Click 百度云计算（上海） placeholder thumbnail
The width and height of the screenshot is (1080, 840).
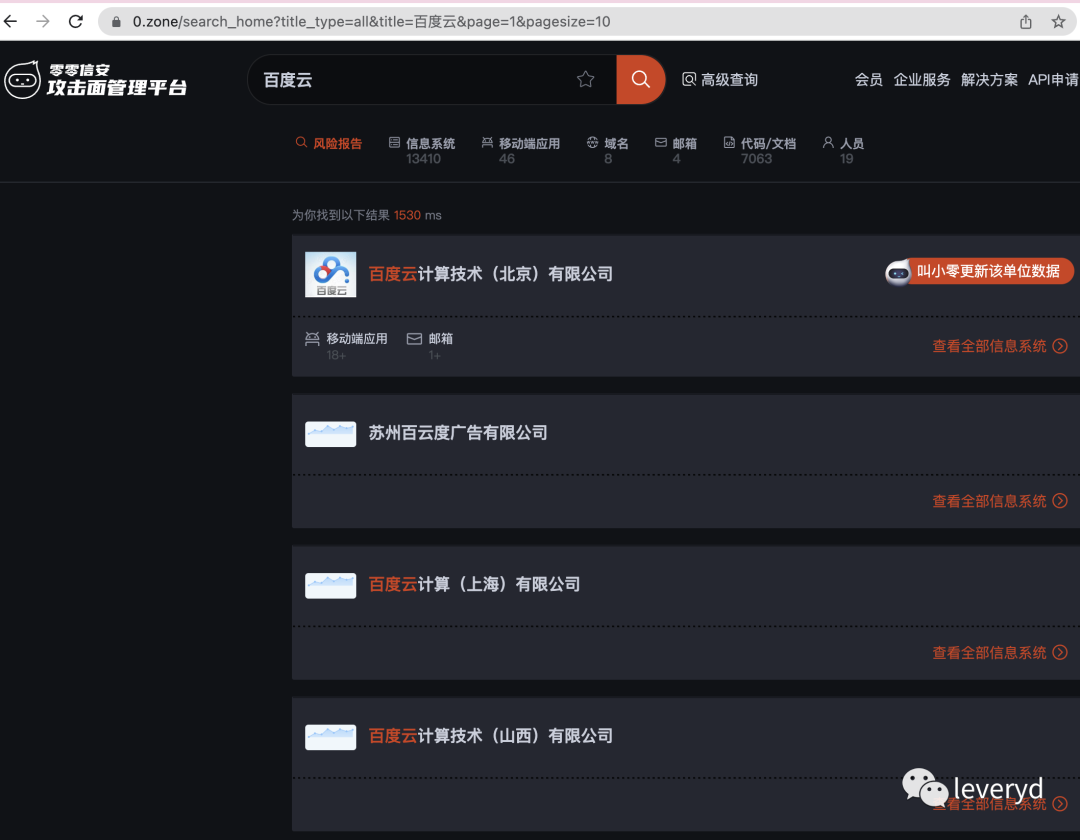(x=331, y=585)
